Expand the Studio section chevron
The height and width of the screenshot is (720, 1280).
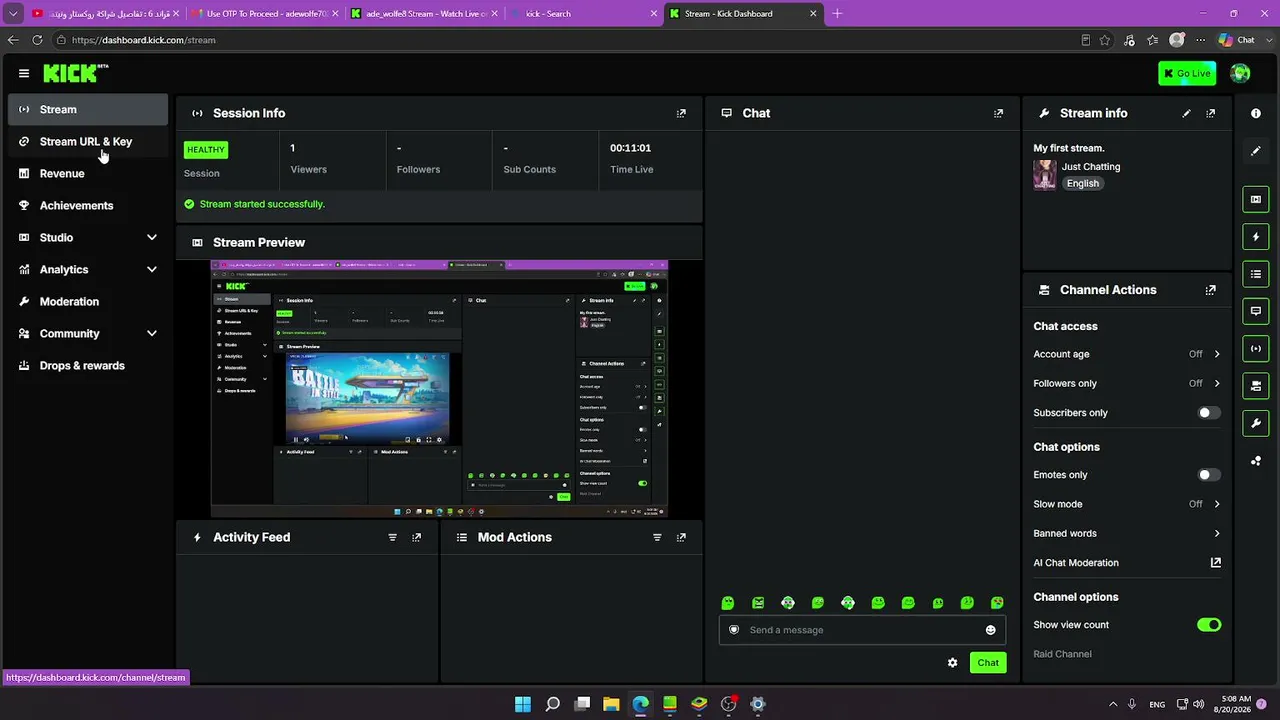(x=152, y=238)
